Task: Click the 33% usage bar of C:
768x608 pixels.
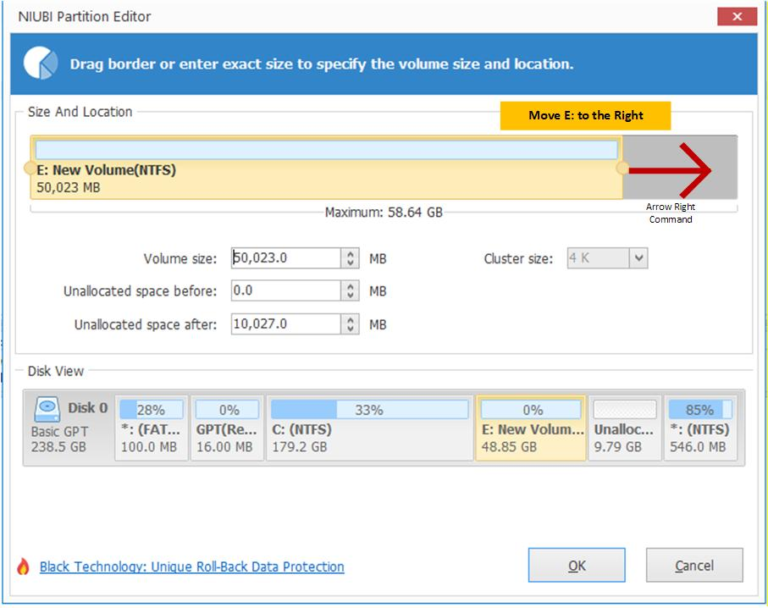Action: pos(370,410)
